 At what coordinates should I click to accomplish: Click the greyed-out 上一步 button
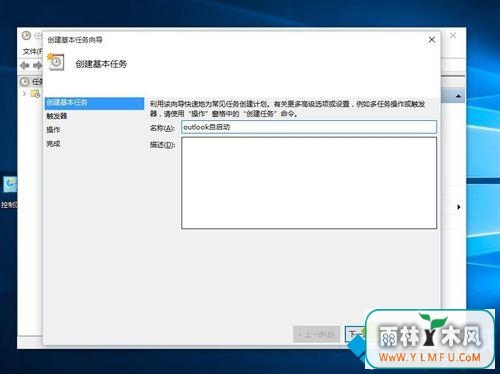316,334
